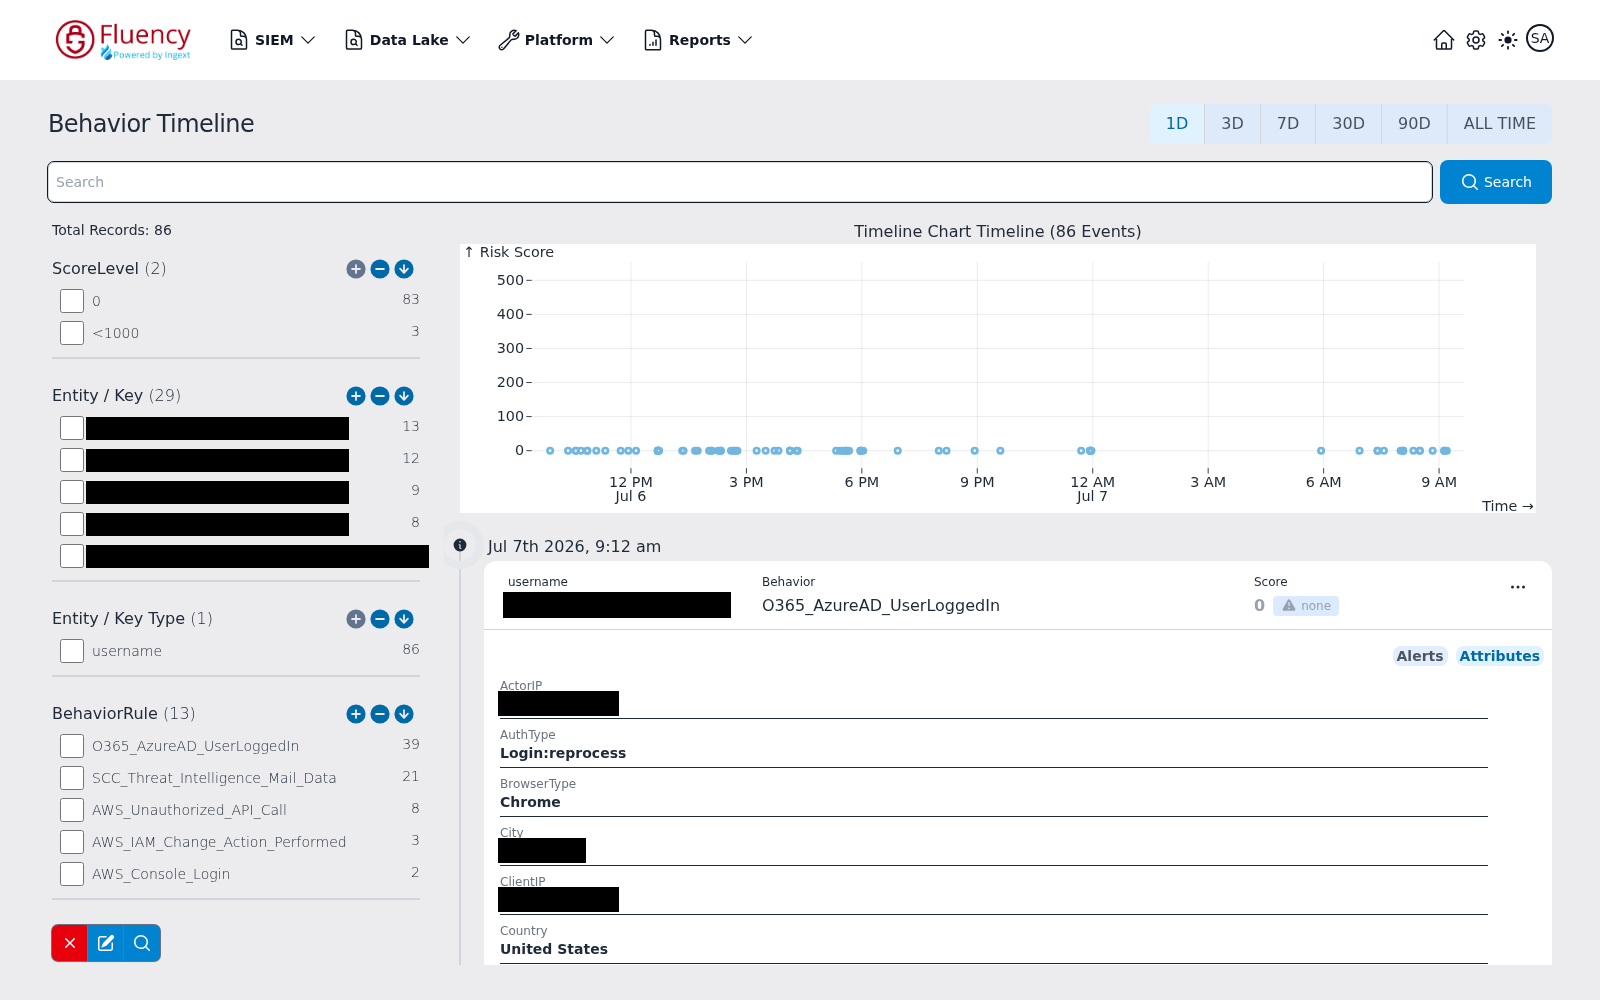
Task: Open the SIEM dropdown chevron
Action: (x=308, y=40)
